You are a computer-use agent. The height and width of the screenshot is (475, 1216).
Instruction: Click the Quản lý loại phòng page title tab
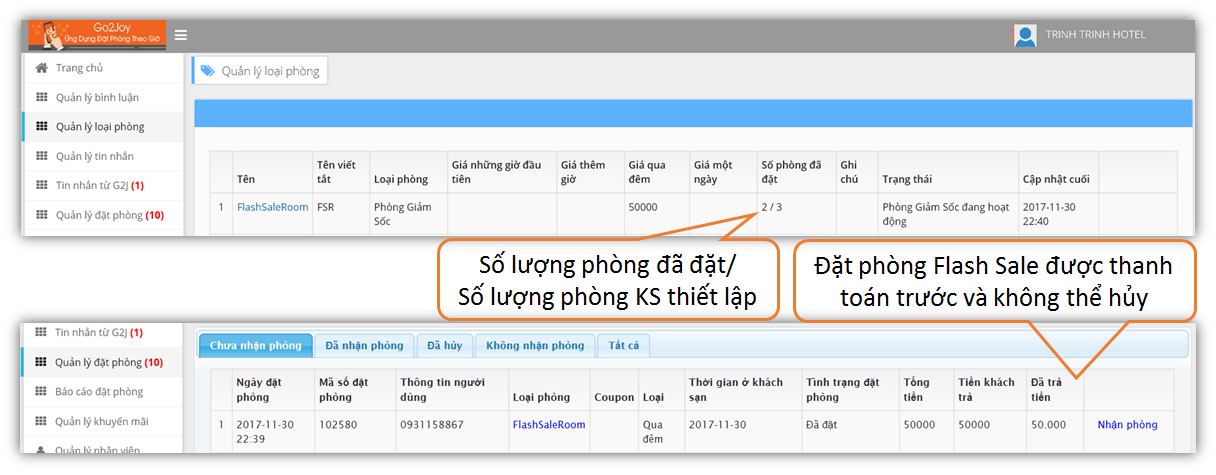[x=260, y=71]
